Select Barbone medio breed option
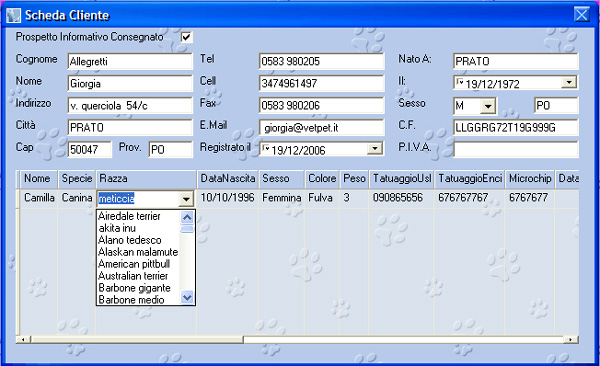The width and height of the screenshot is (600, 366). point(138,299)
